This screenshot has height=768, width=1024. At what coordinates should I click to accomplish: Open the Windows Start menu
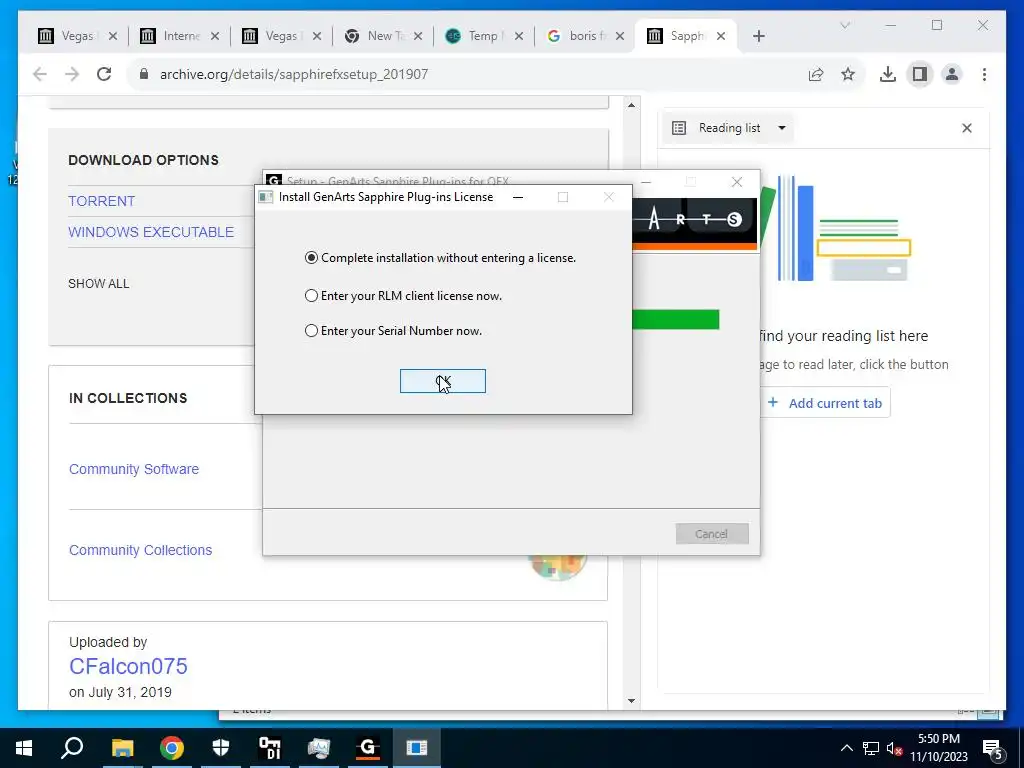coord(24,748)
